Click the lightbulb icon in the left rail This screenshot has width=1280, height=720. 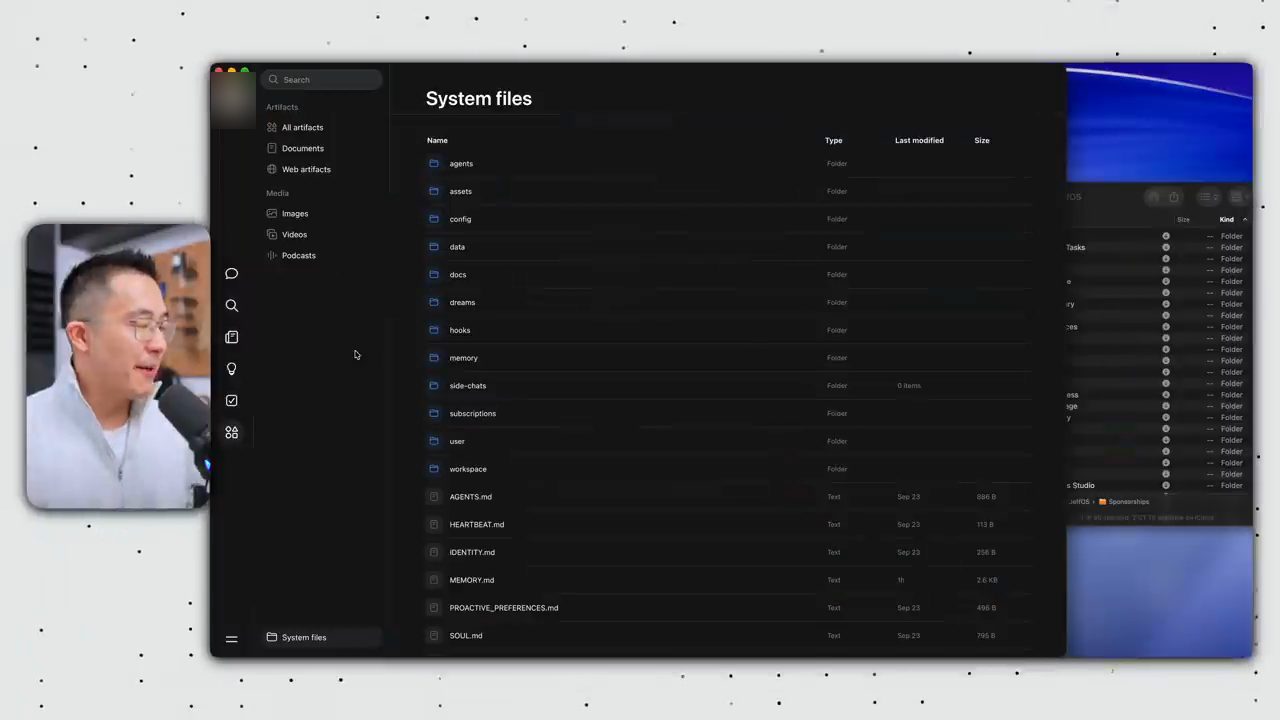[x=232, y=369]
